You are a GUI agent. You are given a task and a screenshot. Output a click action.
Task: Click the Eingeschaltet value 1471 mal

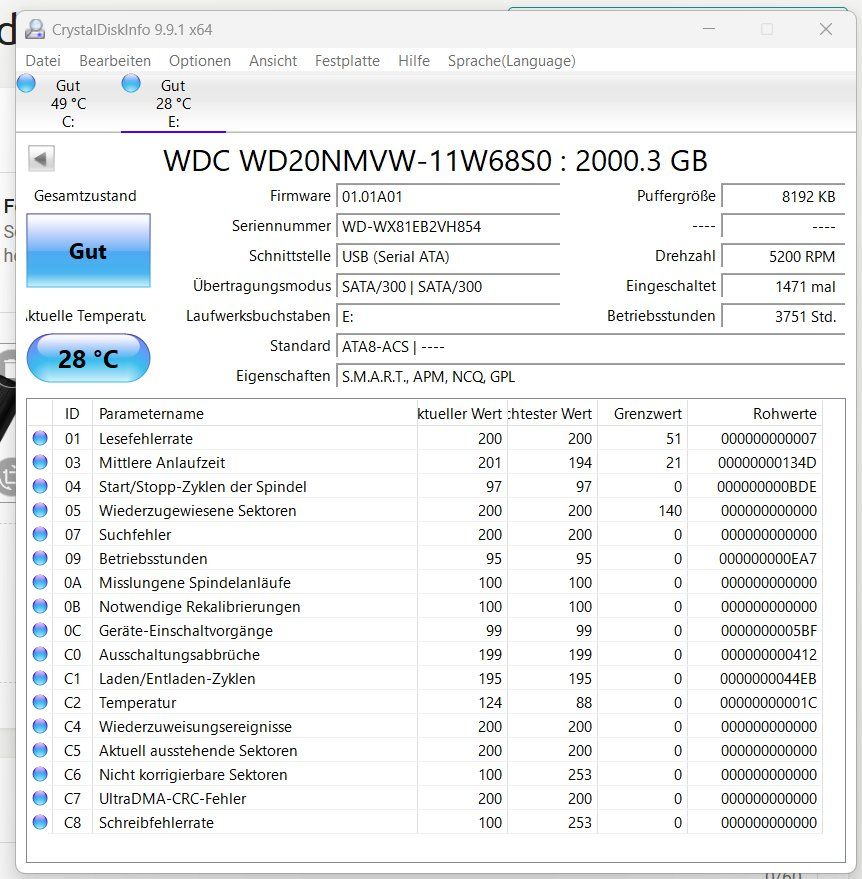click(782, 286)
